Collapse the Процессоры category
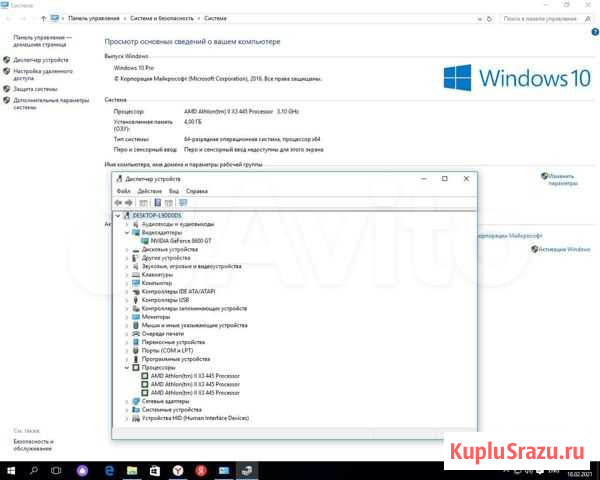The width and height of the screenshot is (600, 480). (x=127, y=368)
